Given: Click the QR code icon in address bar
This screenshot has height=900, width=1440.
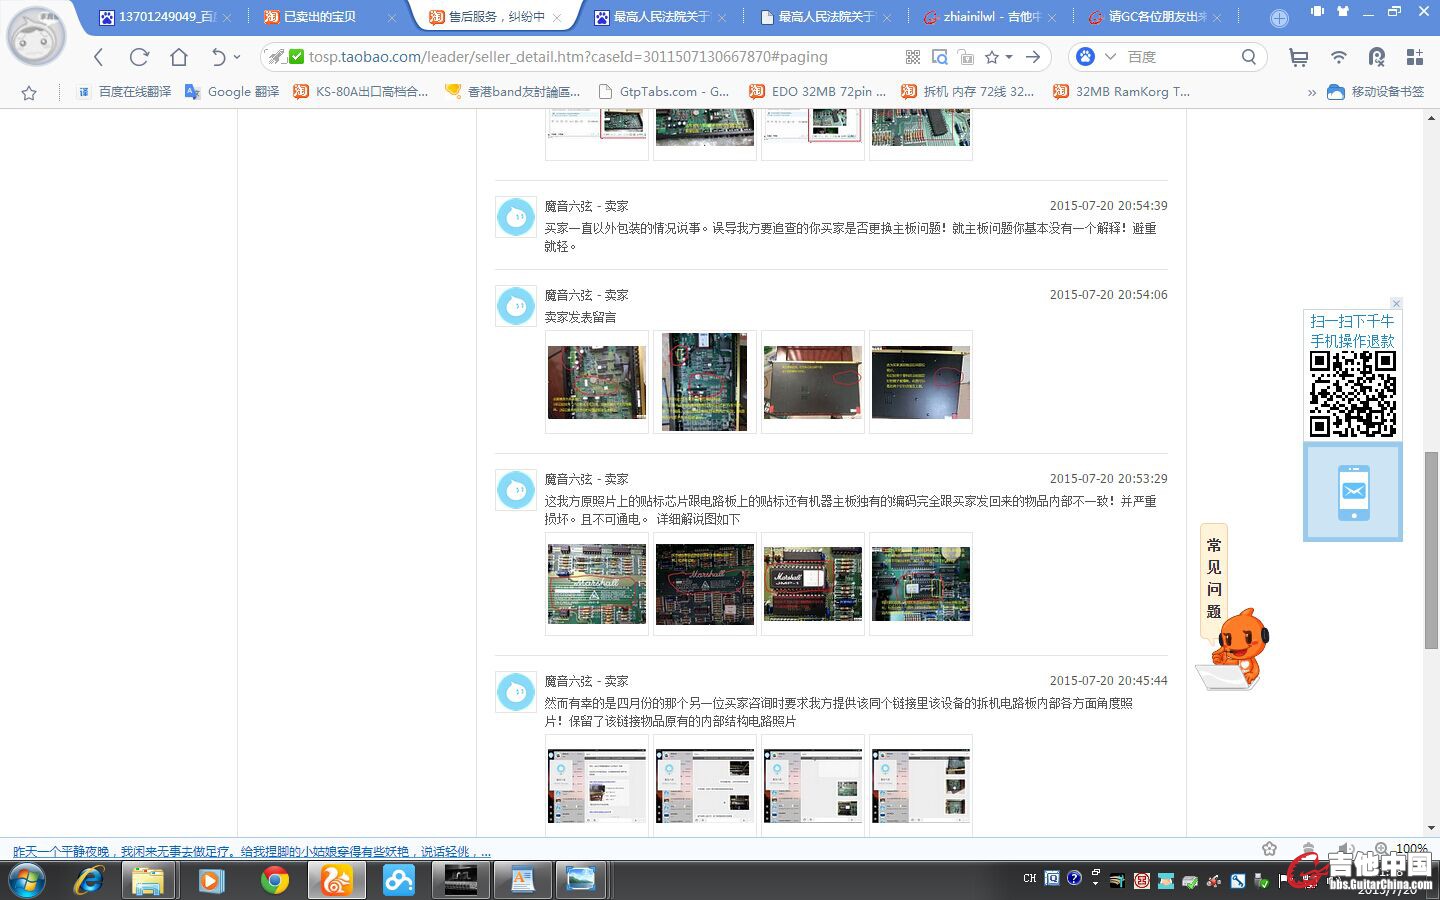Looking at the screenshot, I should [x=912, y=57].
